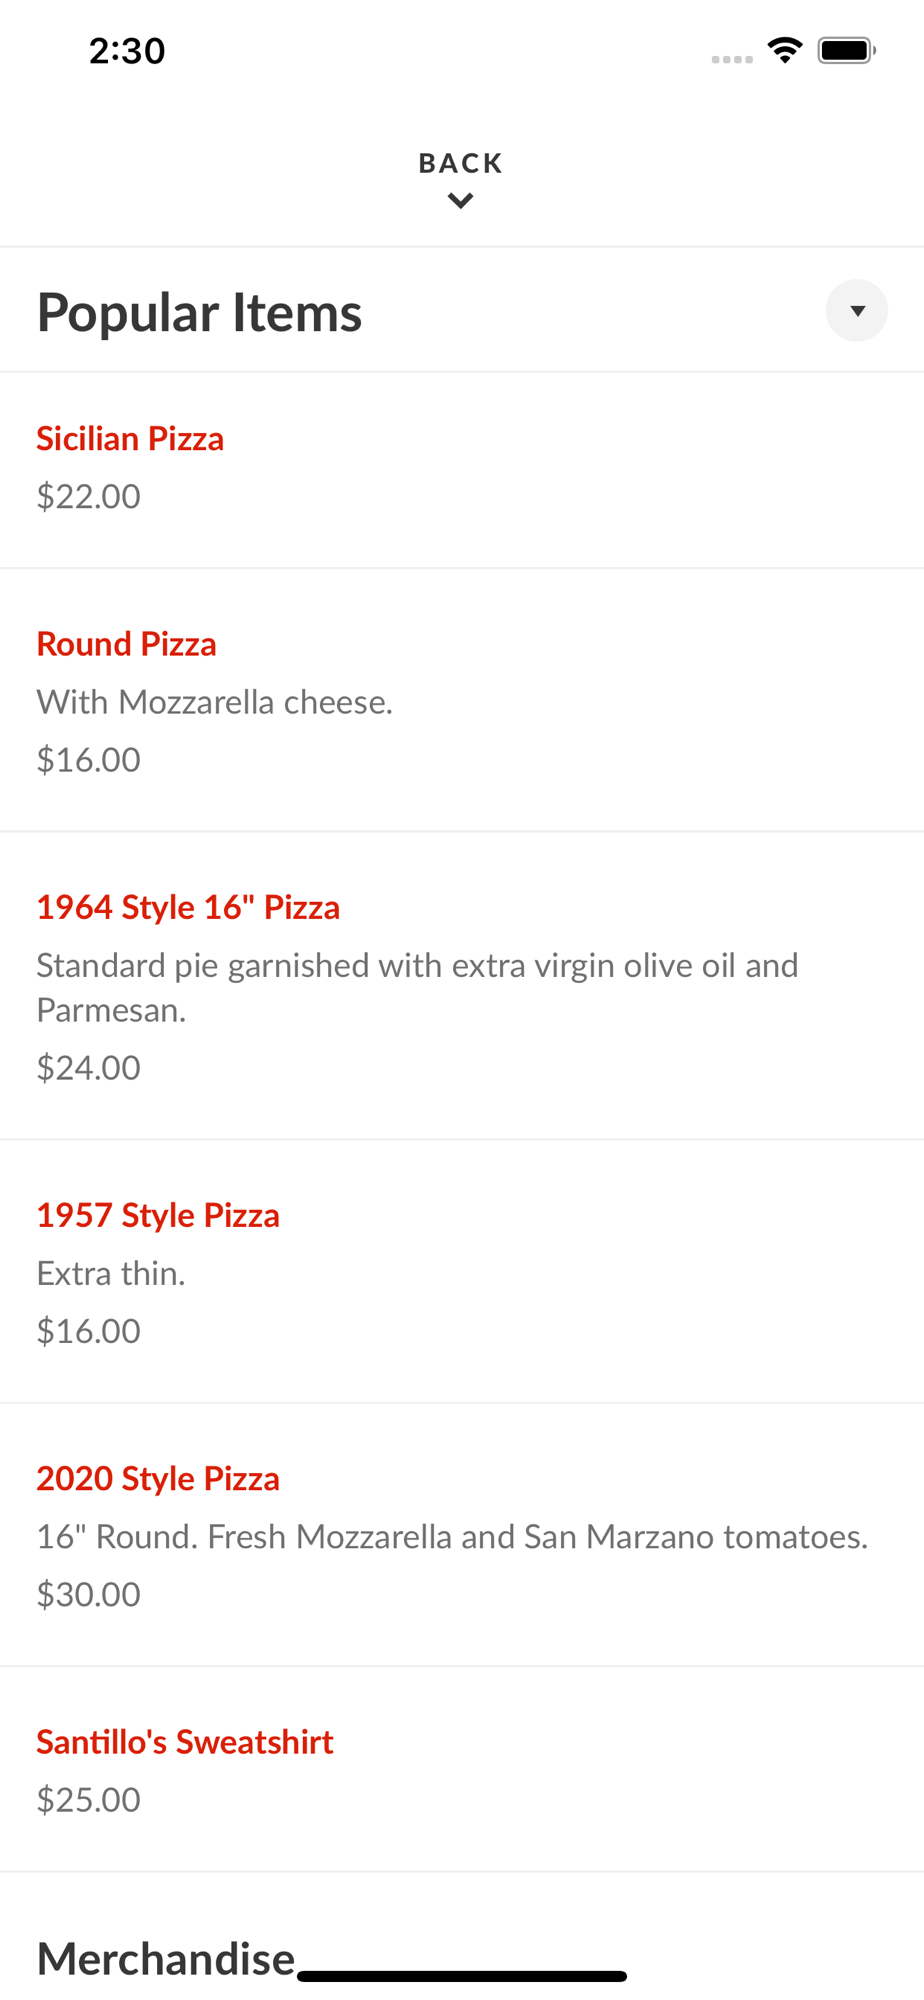Tap the down chevron under BACK
Screen dimensions: 924x2000
(460, 201)
